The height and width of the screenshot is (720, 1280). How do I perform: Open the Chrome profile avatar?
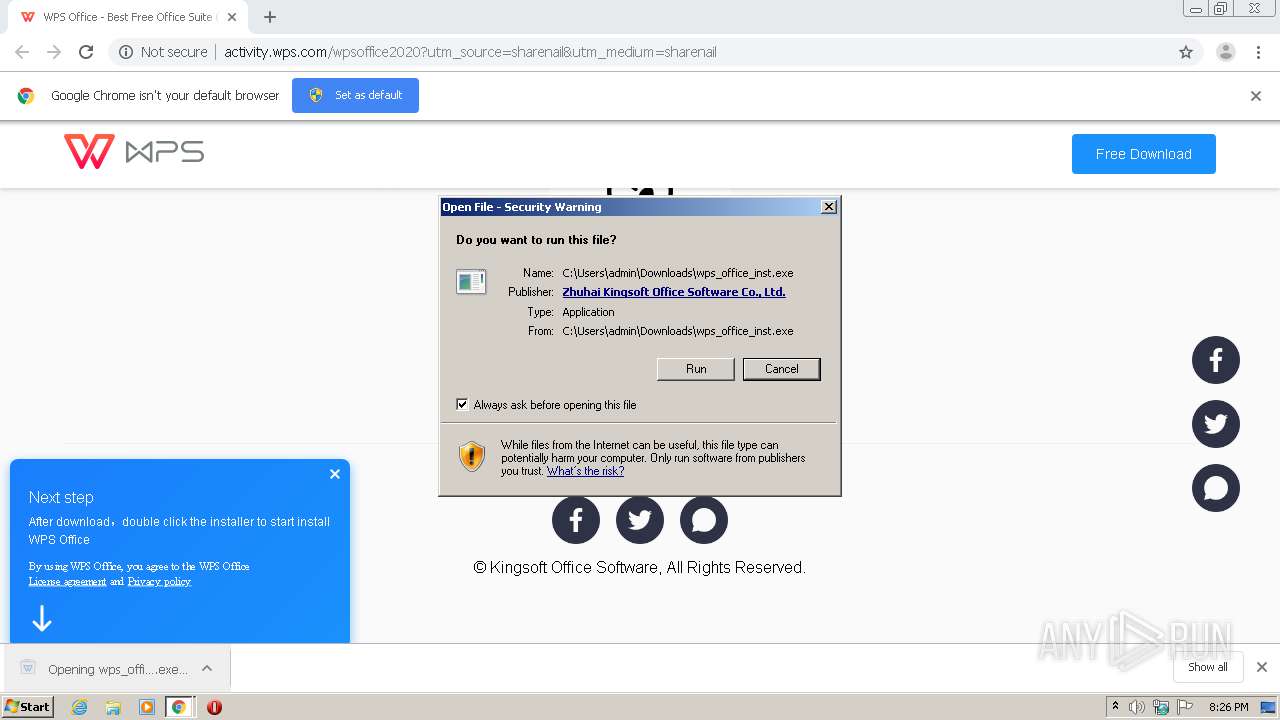click(1225, 52)
